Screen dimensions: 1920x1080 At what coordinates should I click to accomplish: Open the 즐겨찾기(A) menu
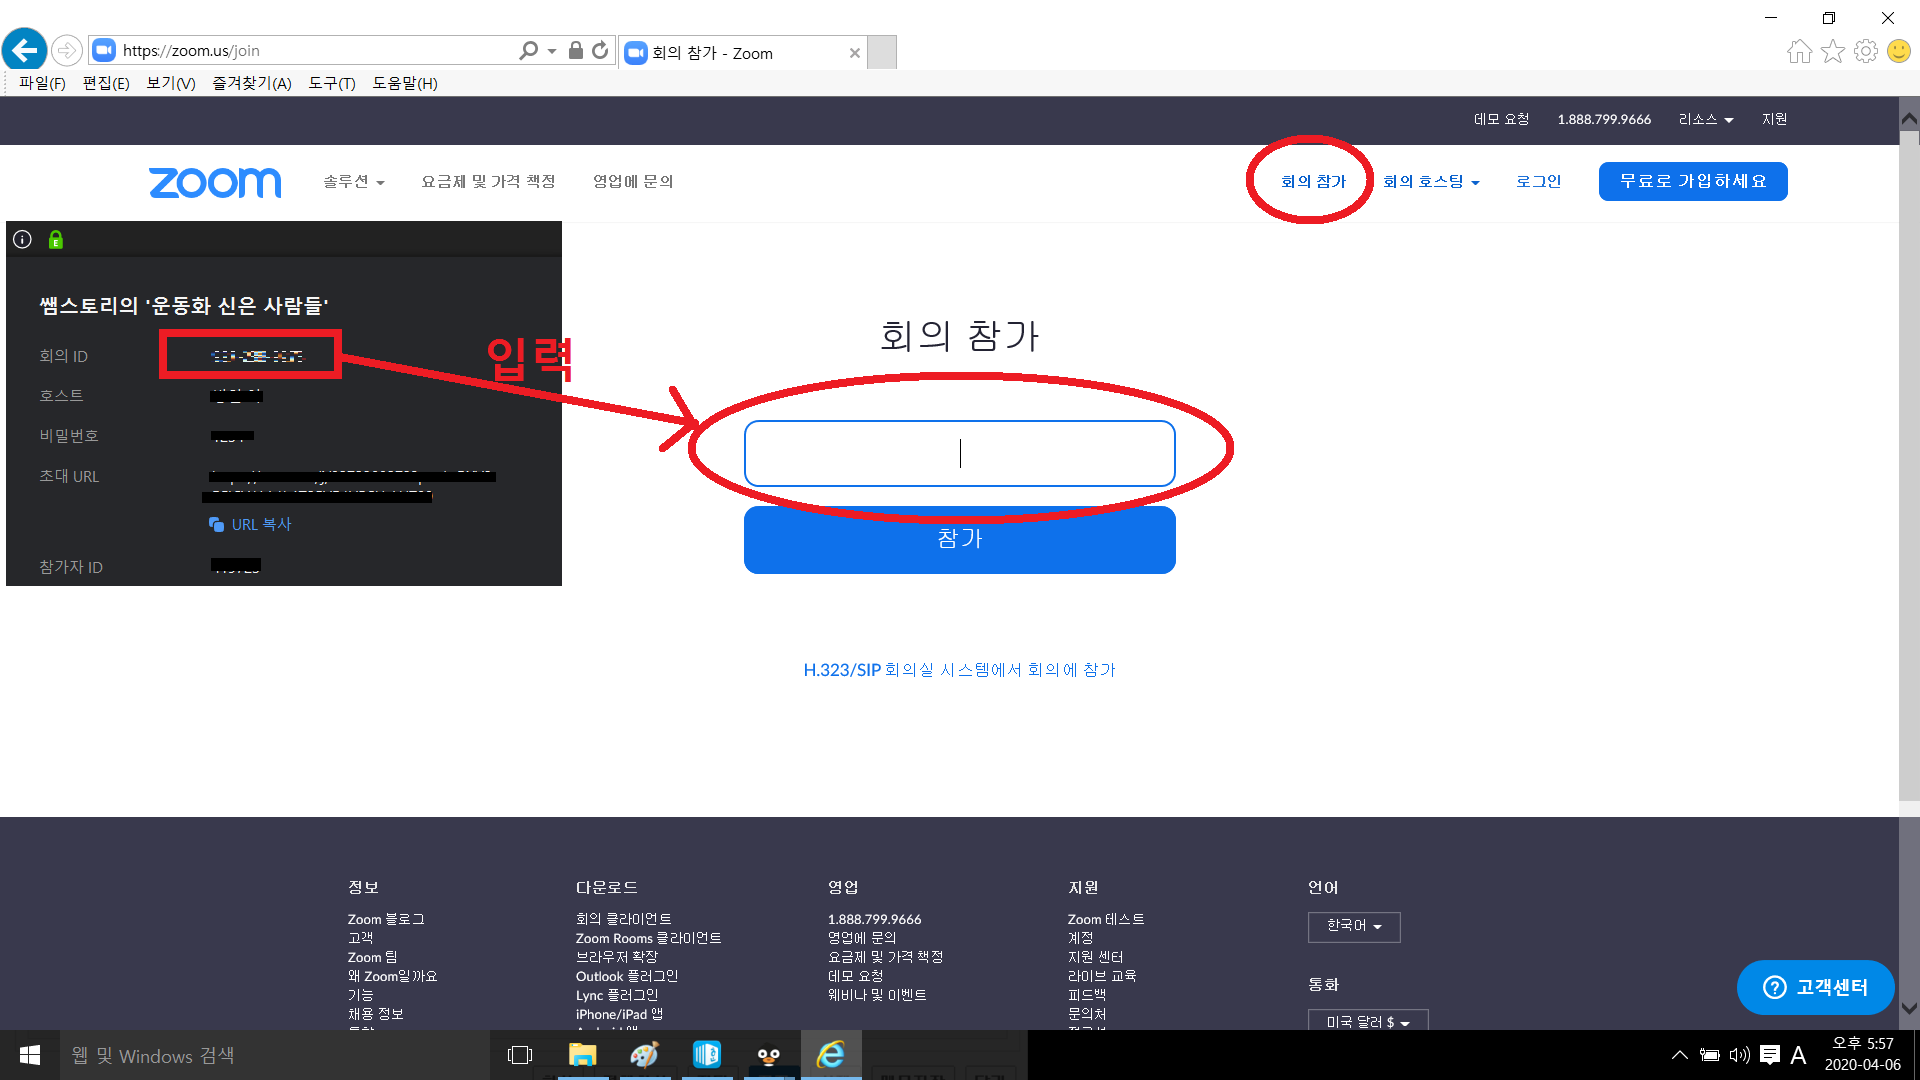coord(251,83)
